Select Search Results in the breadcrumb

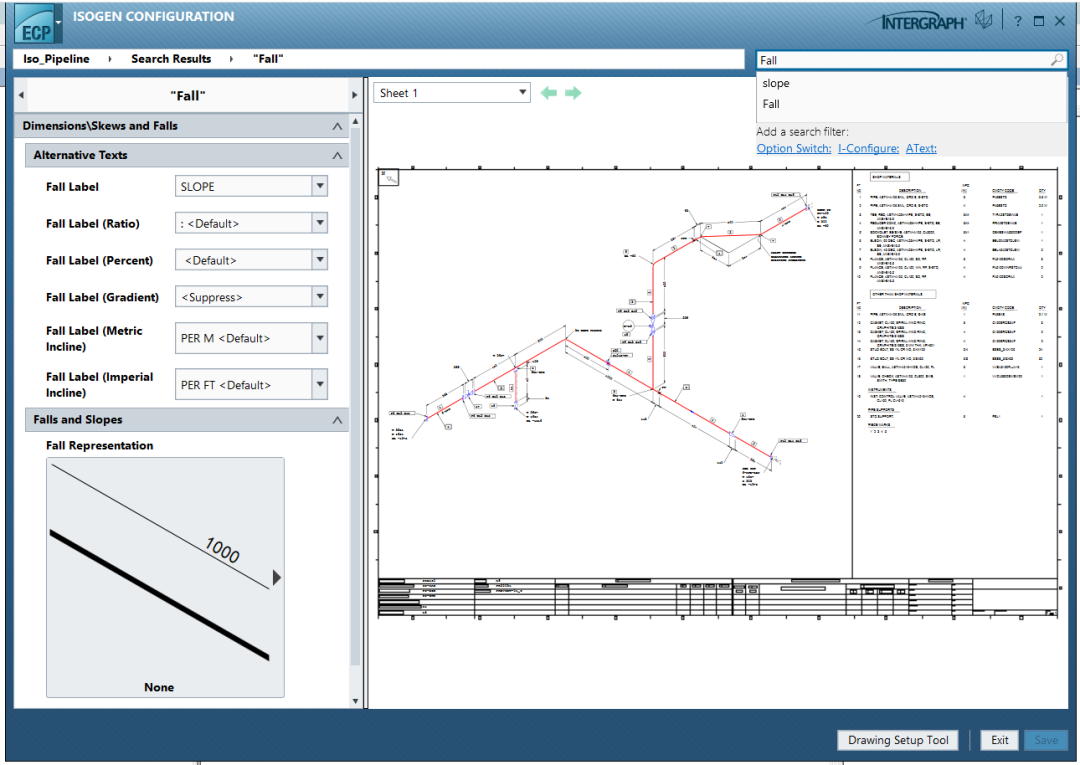(x=171, y=59)
